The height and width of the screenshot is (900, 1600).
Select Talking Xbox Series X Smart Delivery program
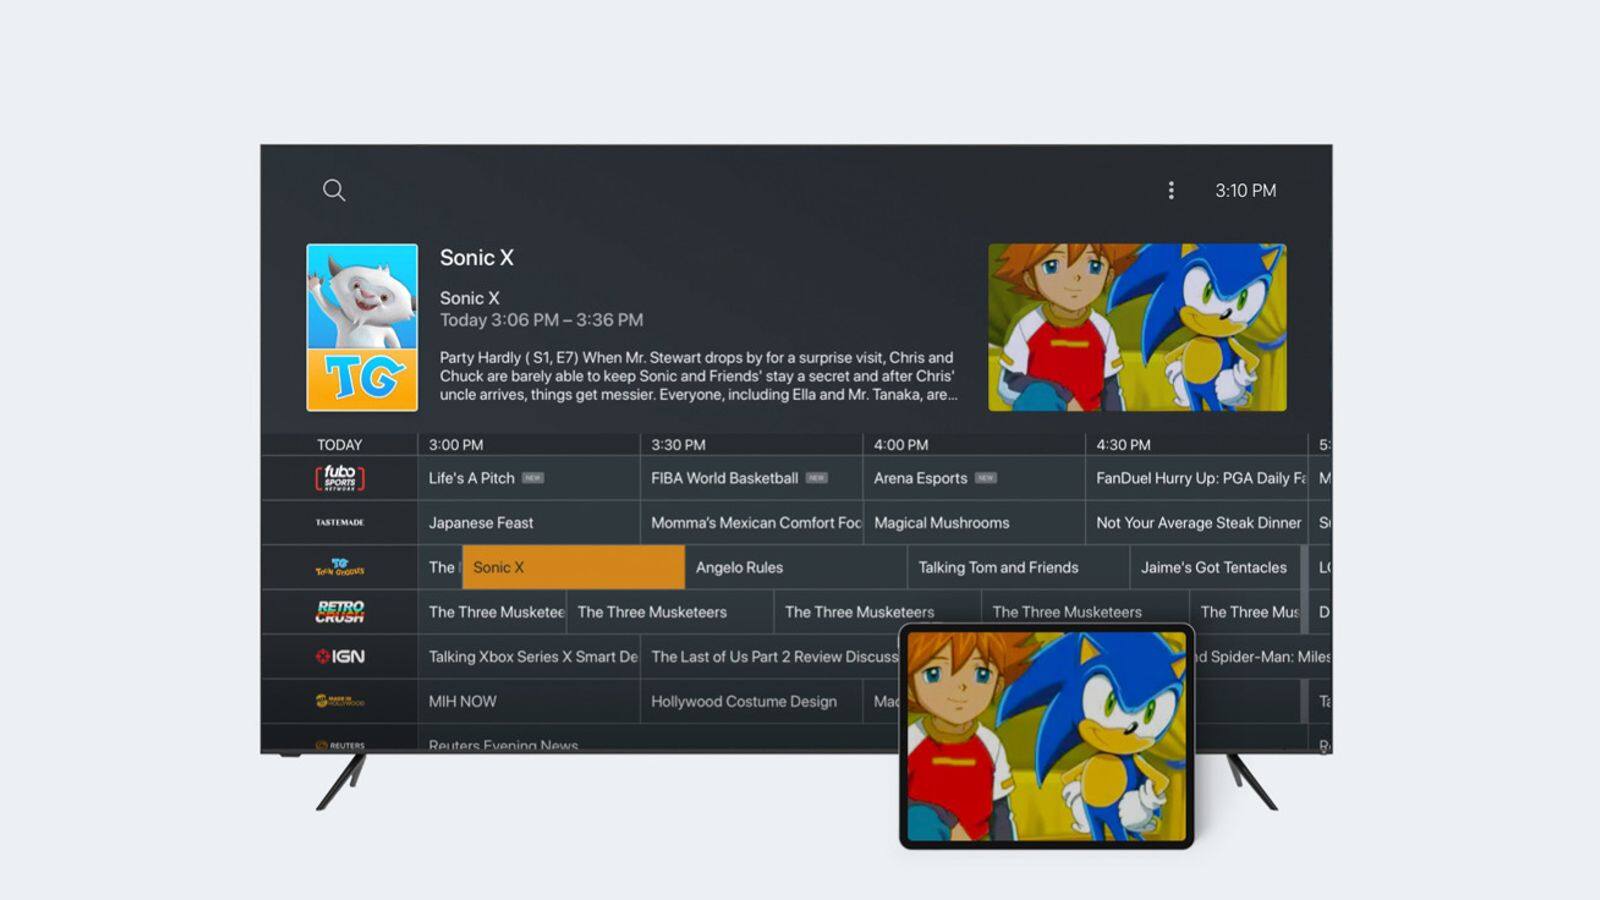[529, 657]
